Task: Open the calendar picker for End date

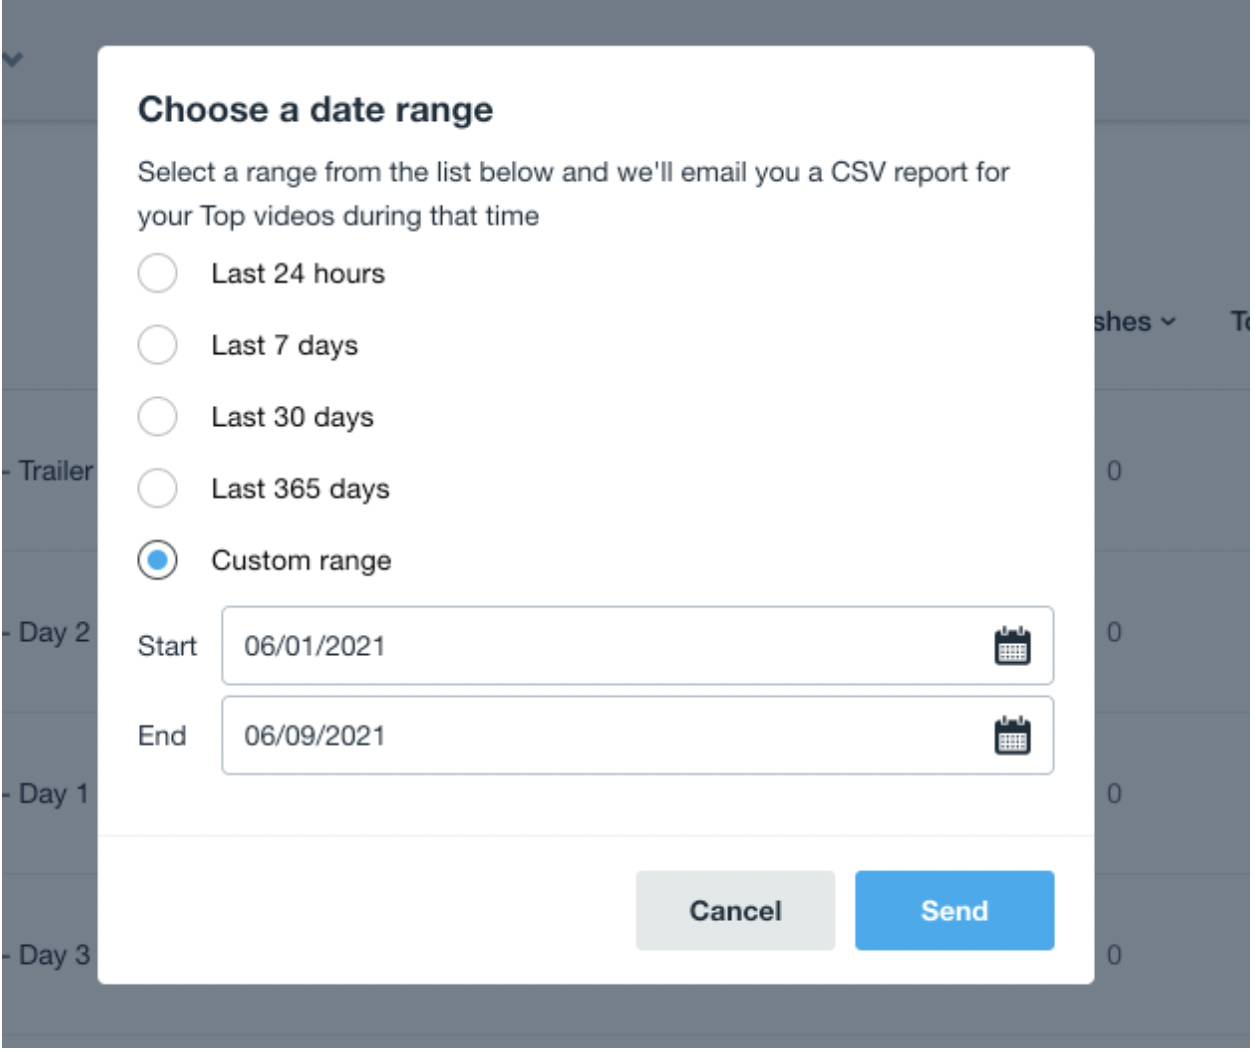Action: pos(1012,736)
